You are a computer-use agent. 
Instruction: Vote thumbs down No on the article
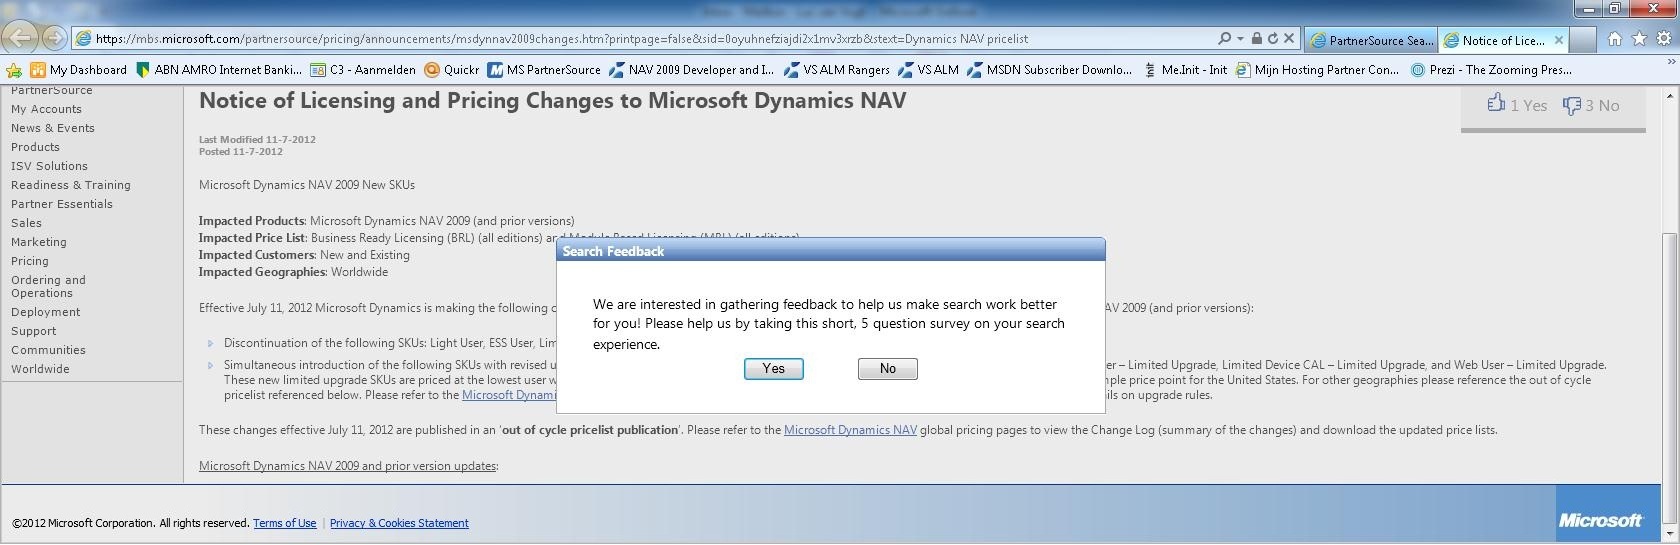[1591, 105]
